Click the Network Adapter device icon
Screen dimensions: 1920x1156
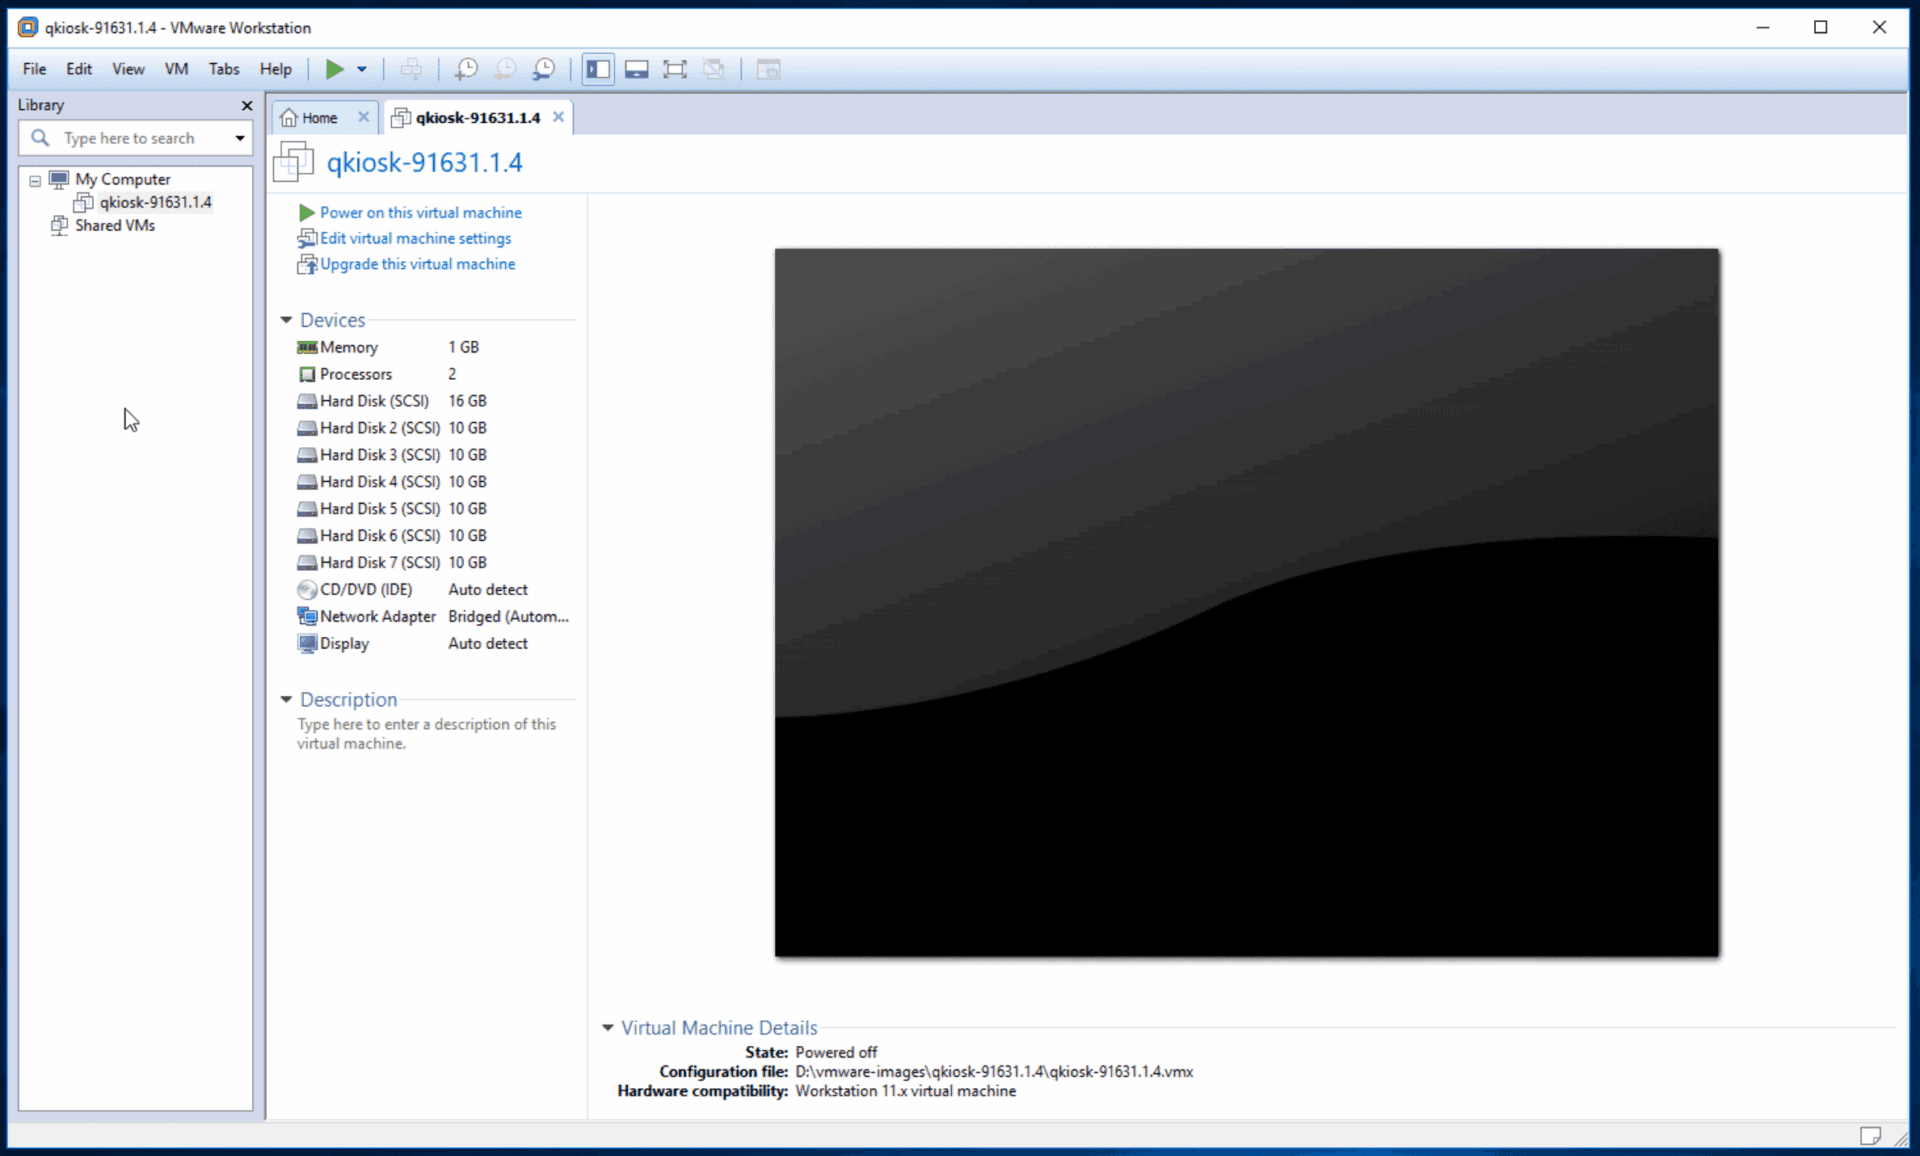click(x=308, y=616)
